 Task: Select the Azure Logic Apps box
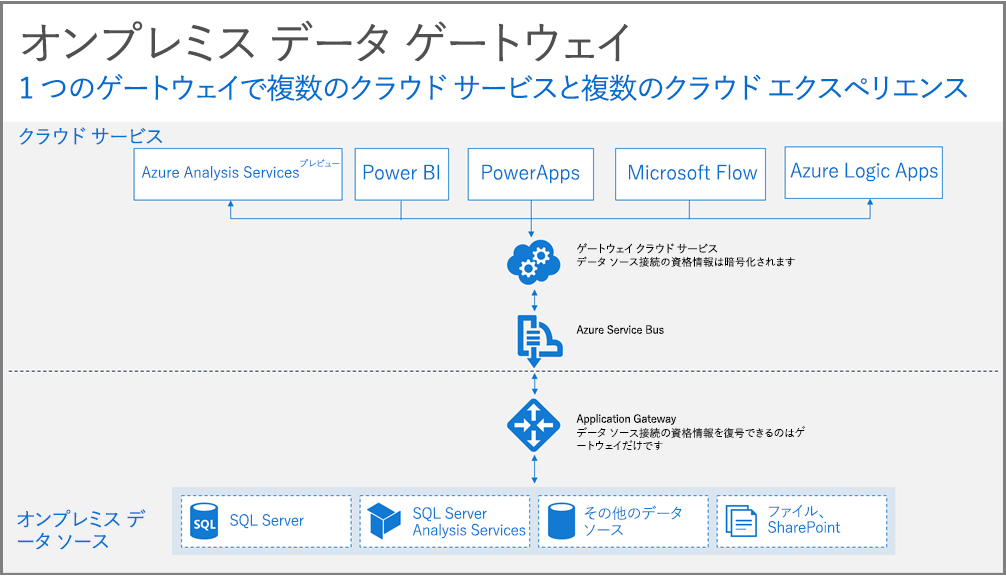coord(864,173)
